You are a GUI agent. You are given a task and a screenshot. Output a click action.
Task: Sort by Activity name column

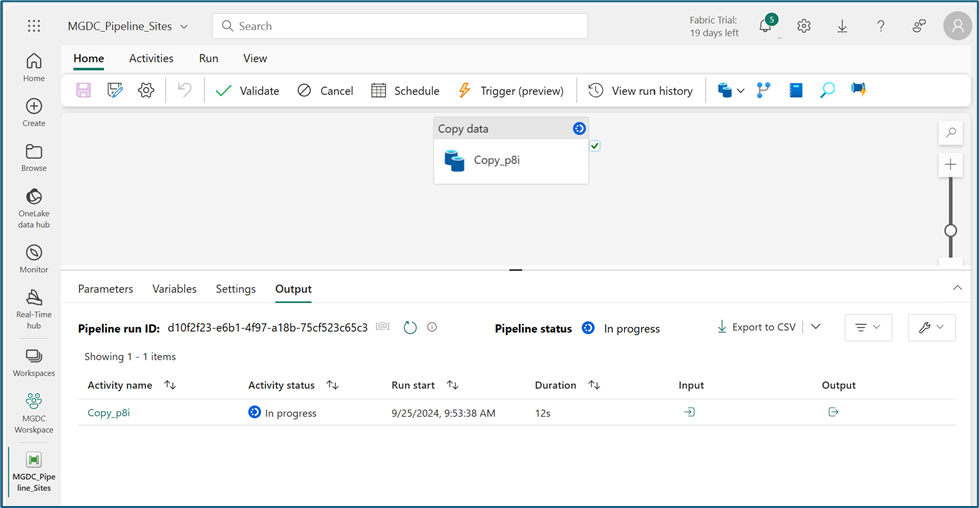pyautogui.click(x=170, y=385)
